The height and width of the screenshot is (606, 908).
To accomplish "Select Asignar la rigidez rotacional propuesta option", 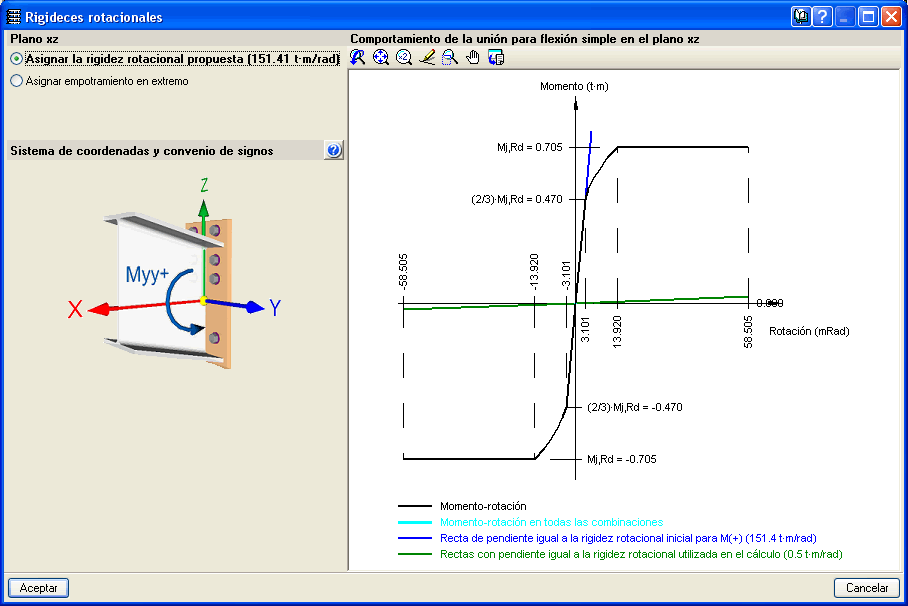I will click(x=175, y=59).
